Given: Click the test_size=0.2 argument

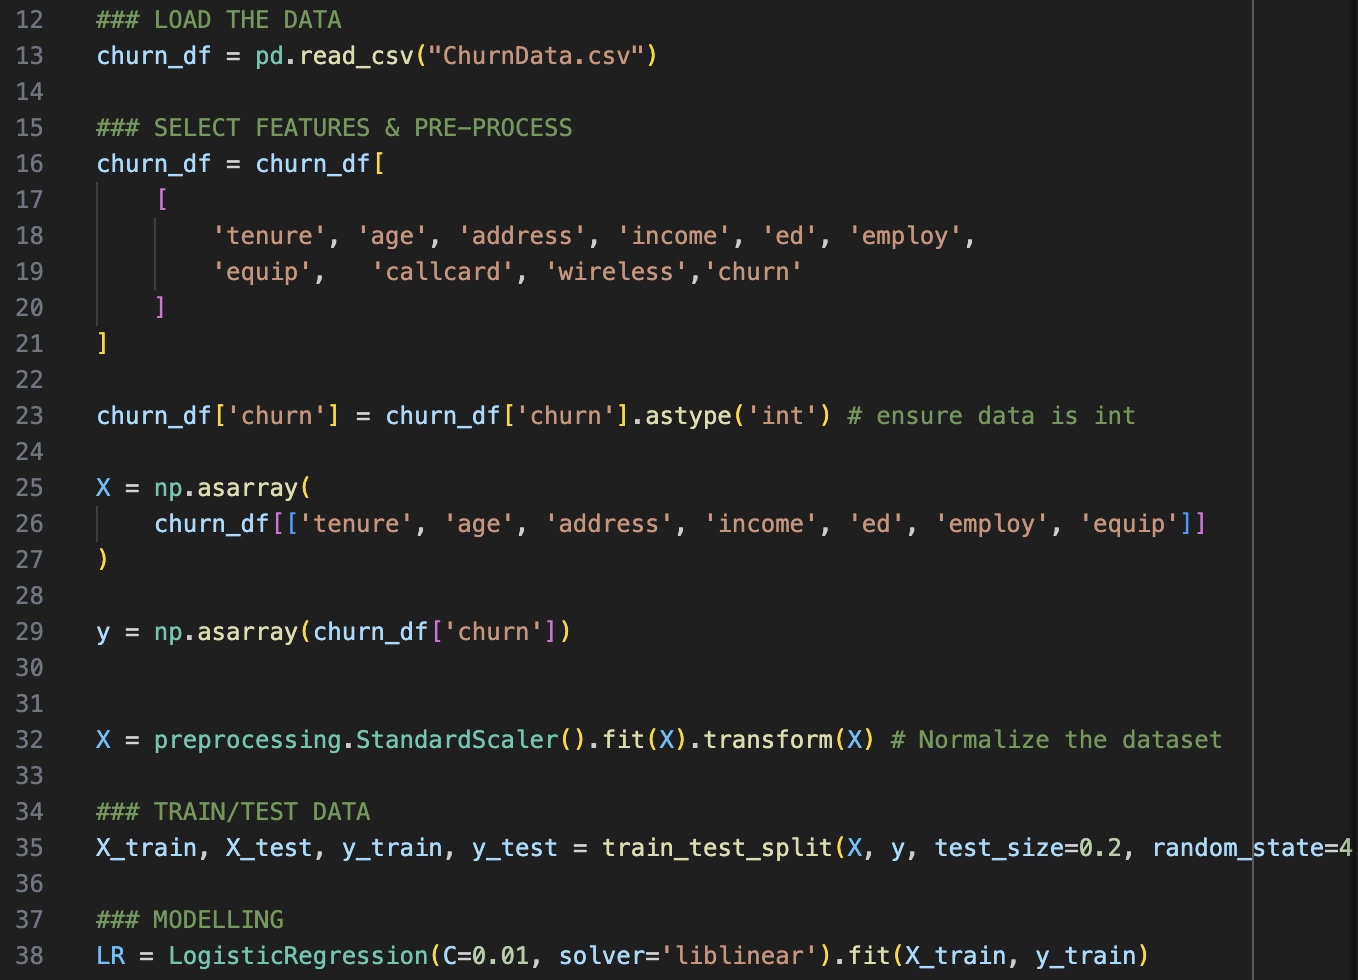Looking at the screenshot, I should click(x=1028, y=848).
